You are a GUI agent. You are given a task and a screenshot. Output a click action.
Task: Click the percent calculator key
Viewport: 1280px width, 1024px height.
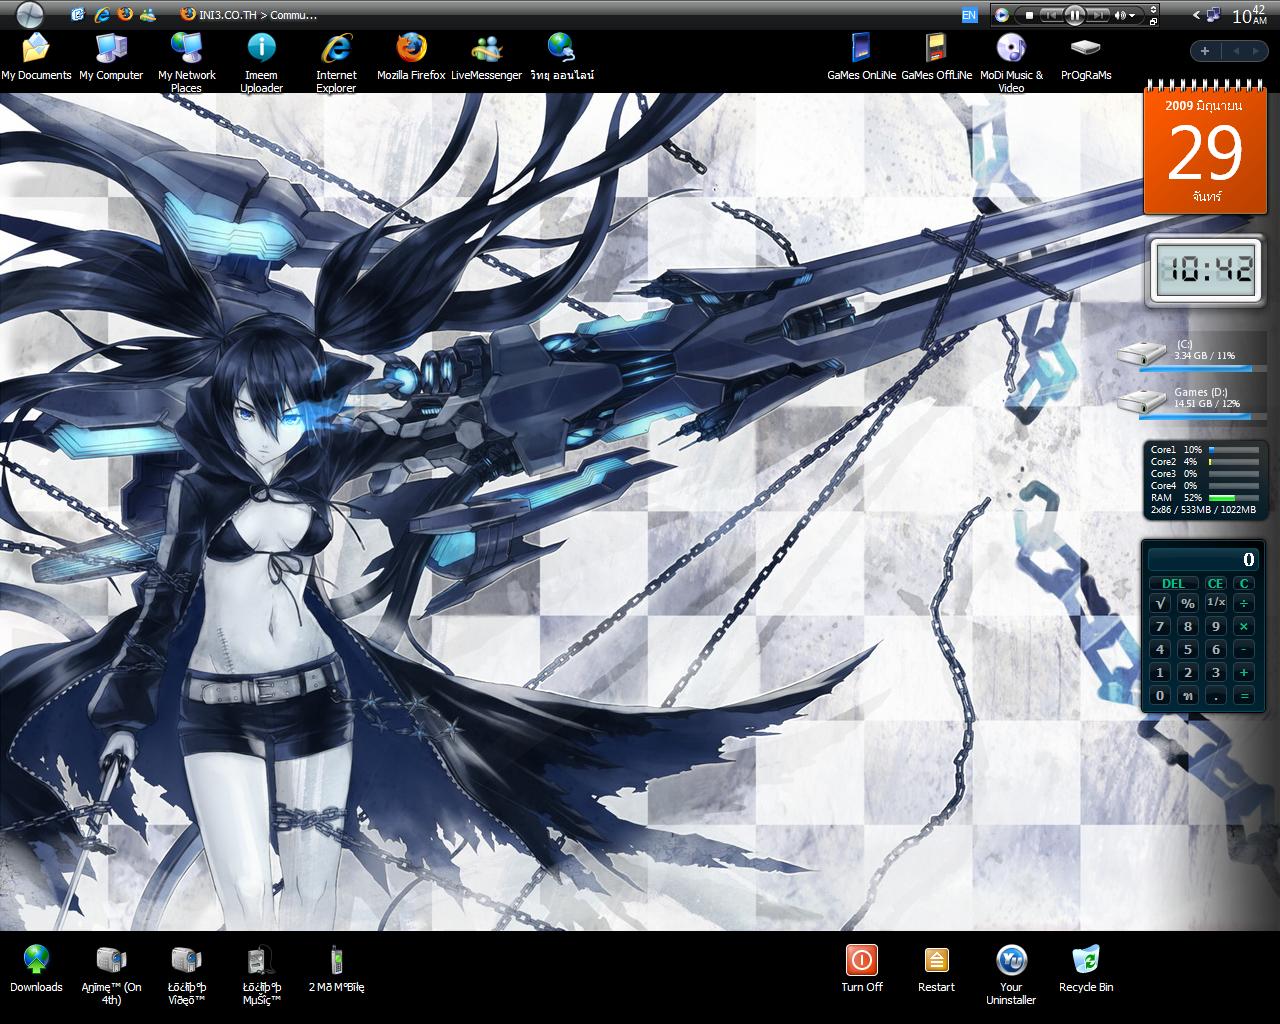click(x=1188, y=603)
